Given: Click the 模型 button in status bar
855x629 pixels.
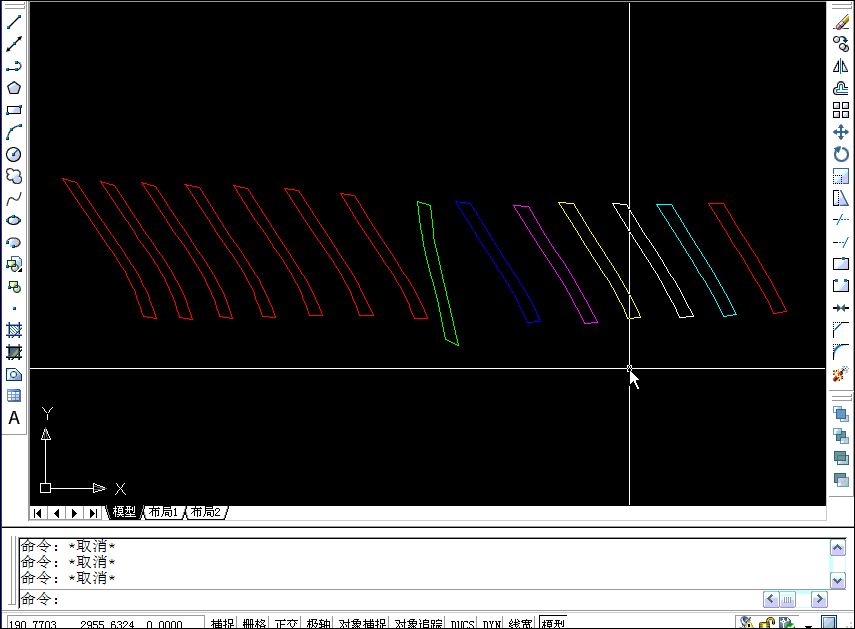Looking at the screenshot, I should click(557, 620).
